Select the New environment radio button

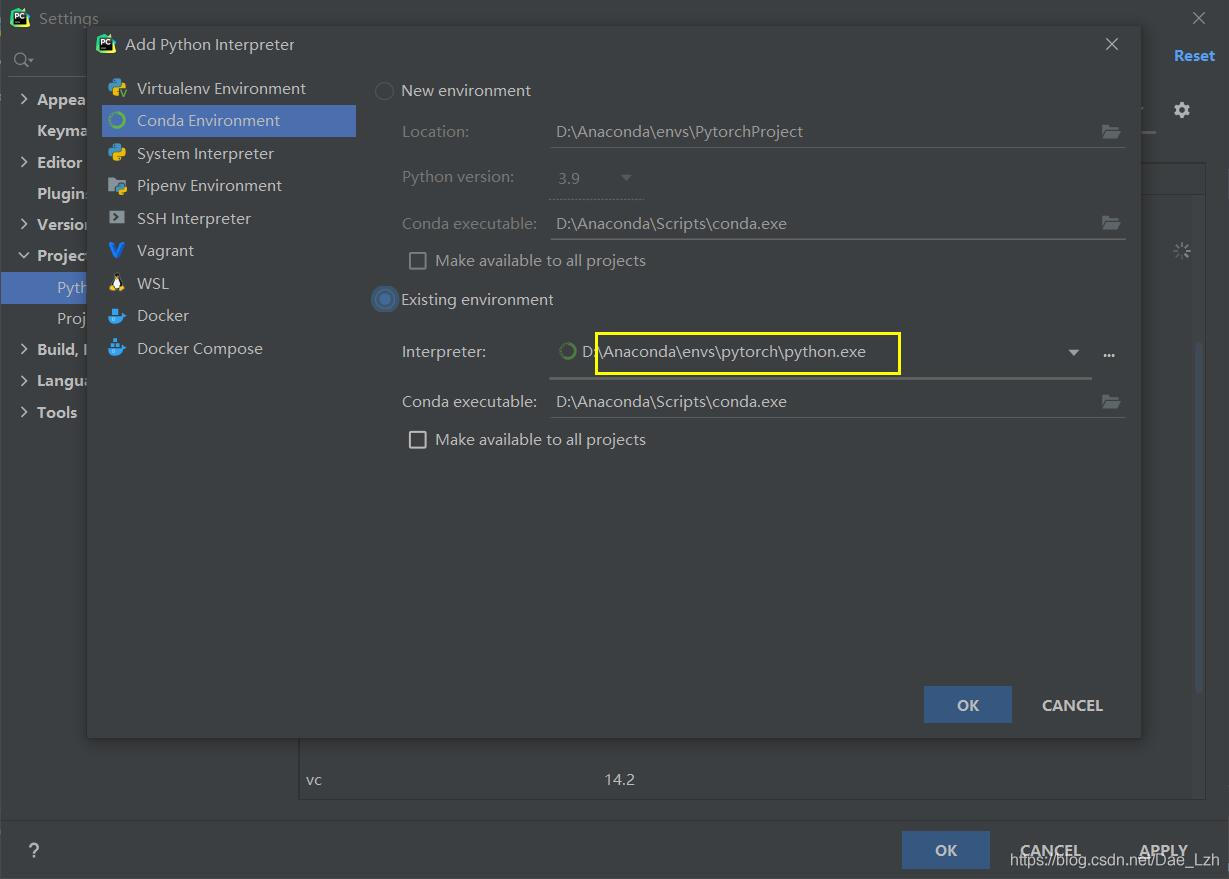(x=384, y=91)
